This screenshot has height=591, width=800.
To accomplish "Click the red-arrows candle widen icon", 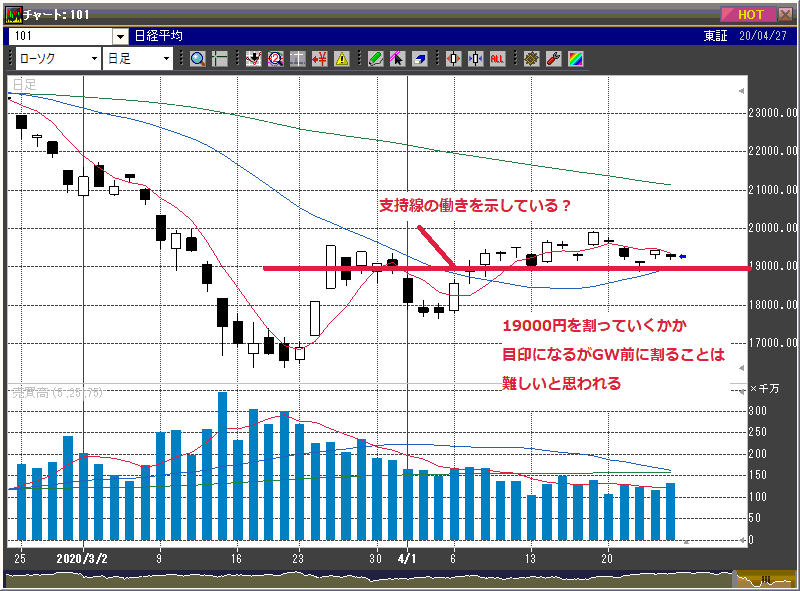I will pos(454,59).
